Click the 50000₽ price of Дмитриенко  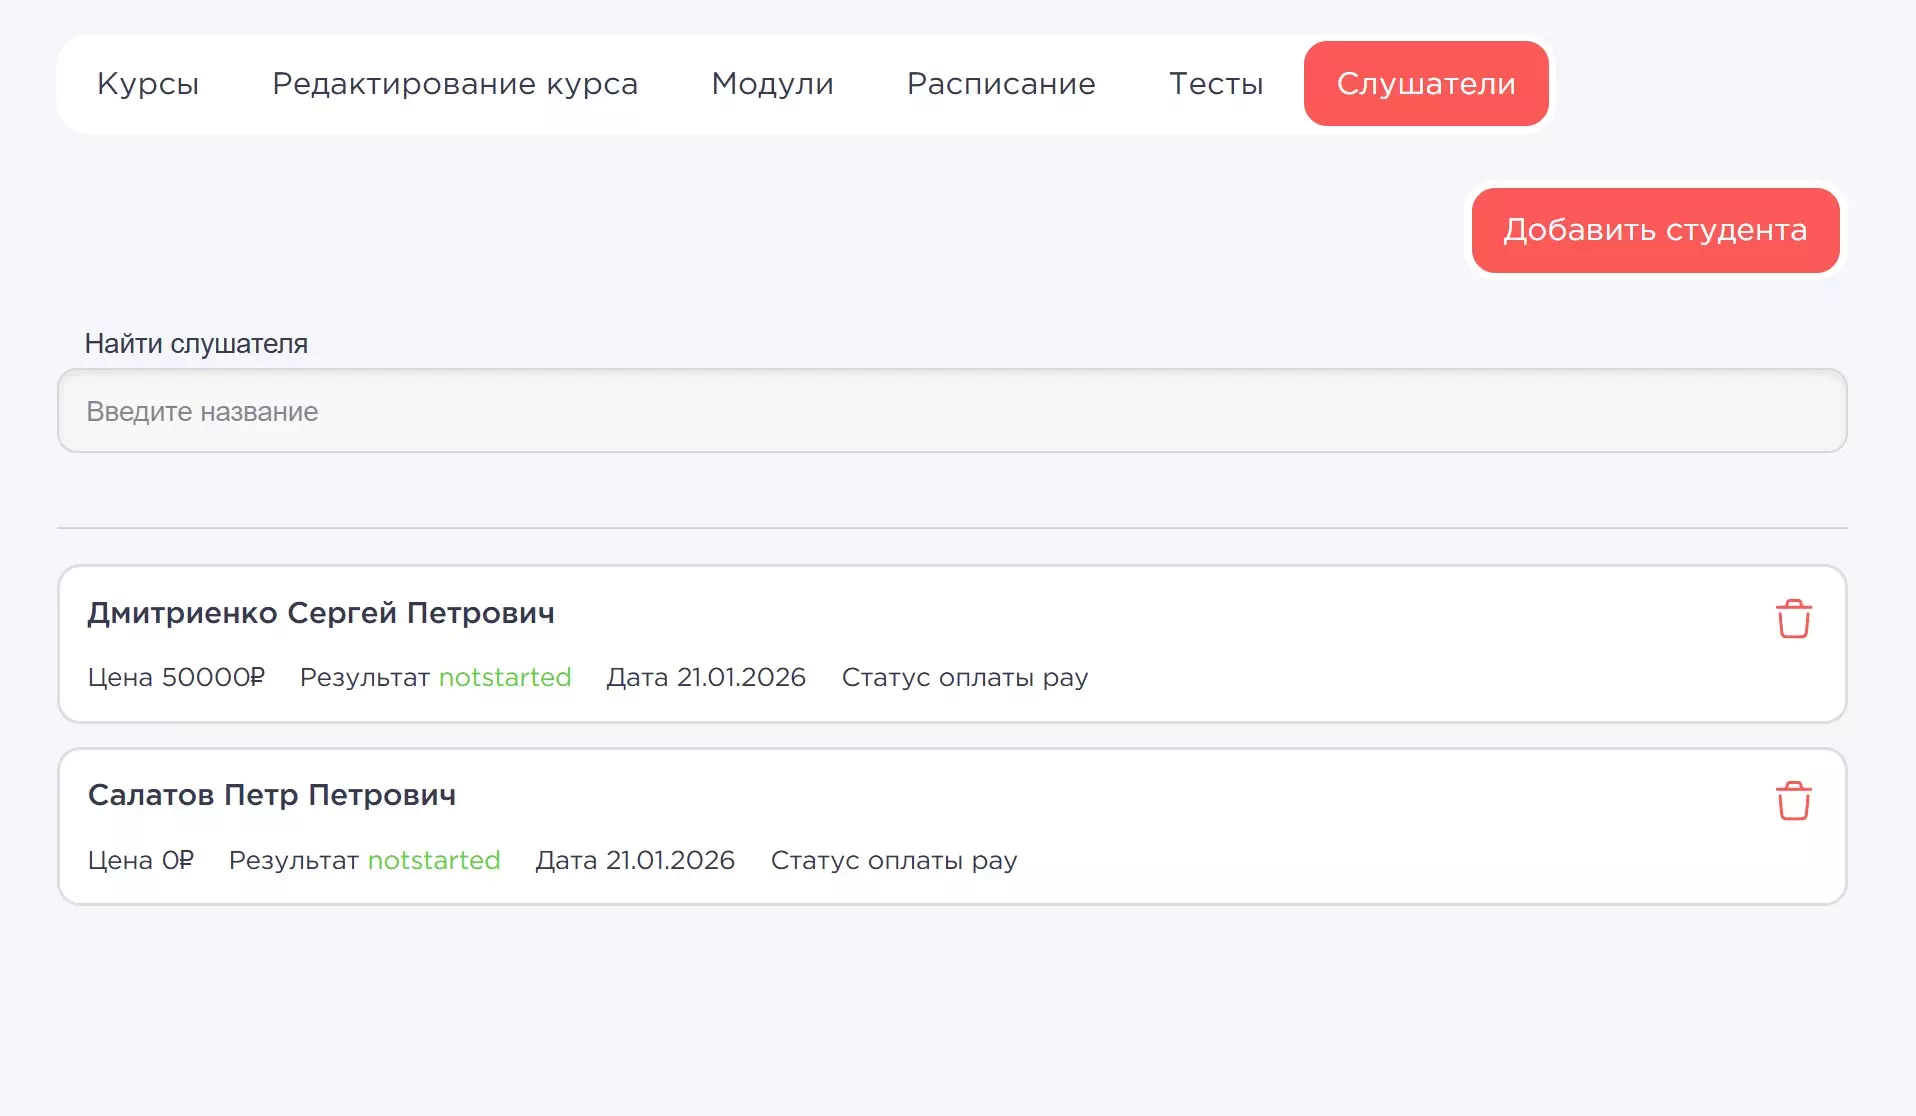[x=213, y=678]
